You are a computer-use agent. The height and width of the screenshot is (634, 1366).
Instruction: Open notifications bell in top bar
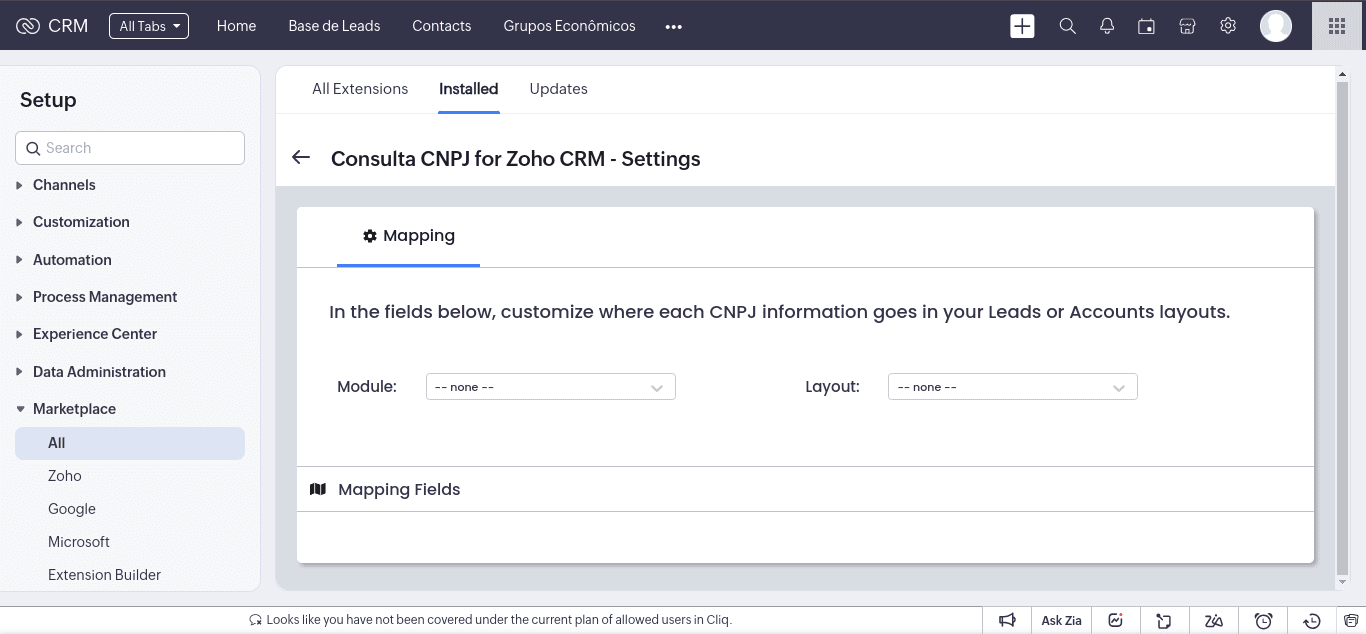tap(1107, 26)
